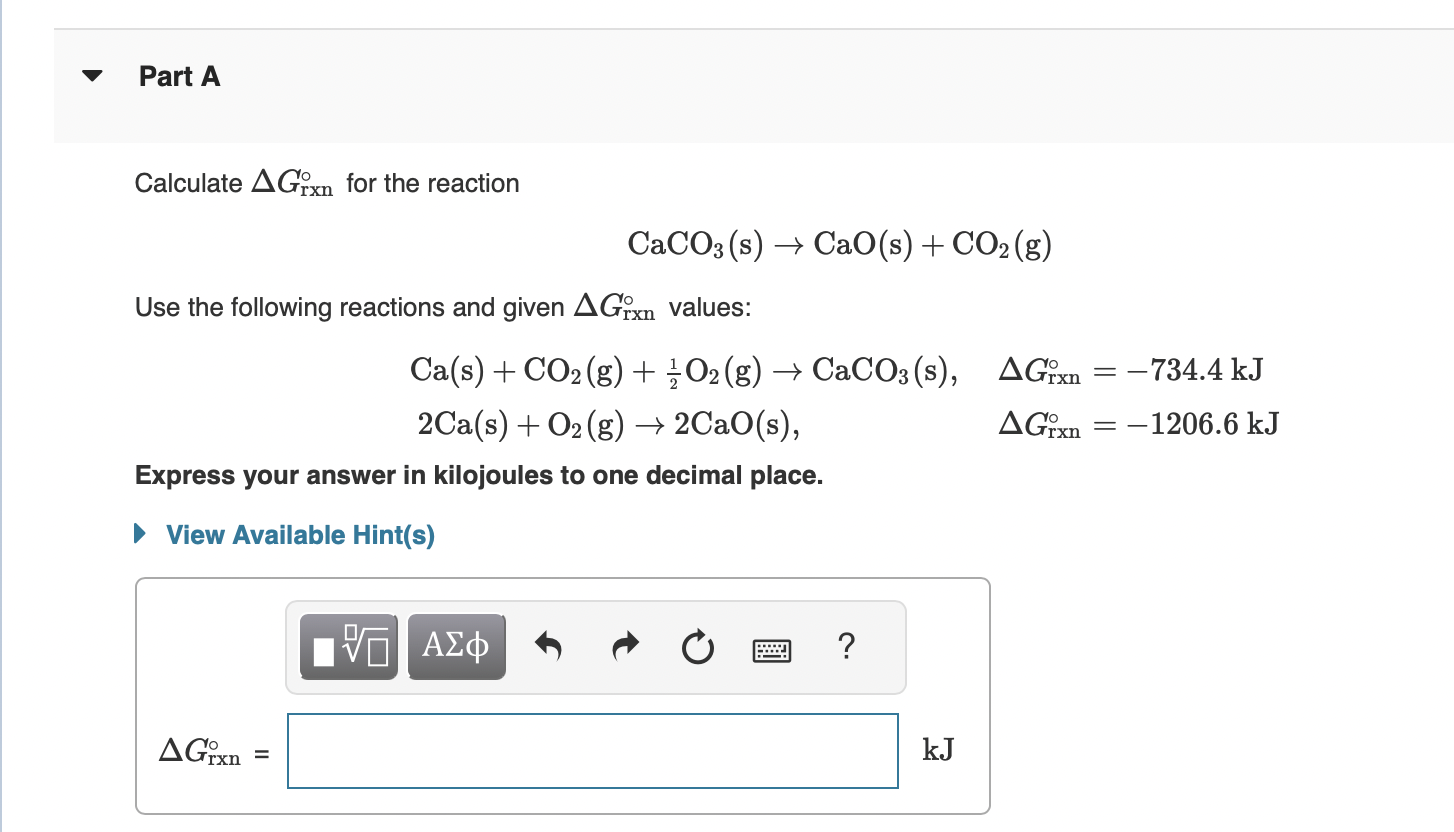Open the ΑΣφ Greek symbols palette
This screenshot has width=1454, height=832.
tap(456, 646)
